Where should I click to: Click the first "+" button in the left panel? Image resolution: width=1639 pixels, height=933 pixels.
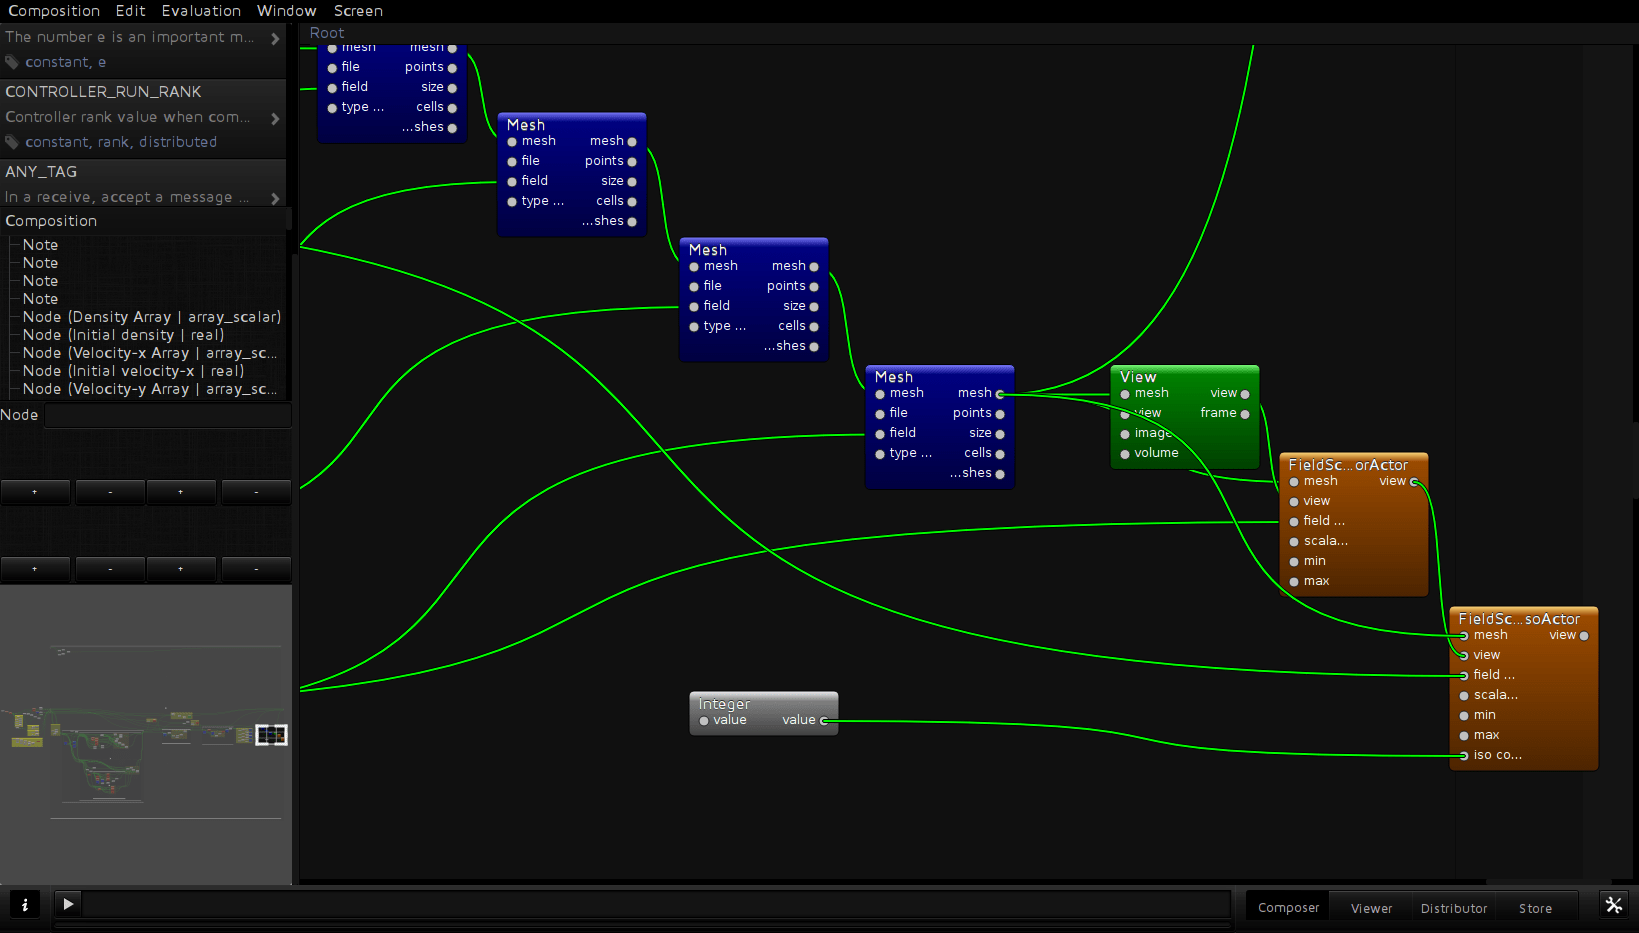pos(35,491)
